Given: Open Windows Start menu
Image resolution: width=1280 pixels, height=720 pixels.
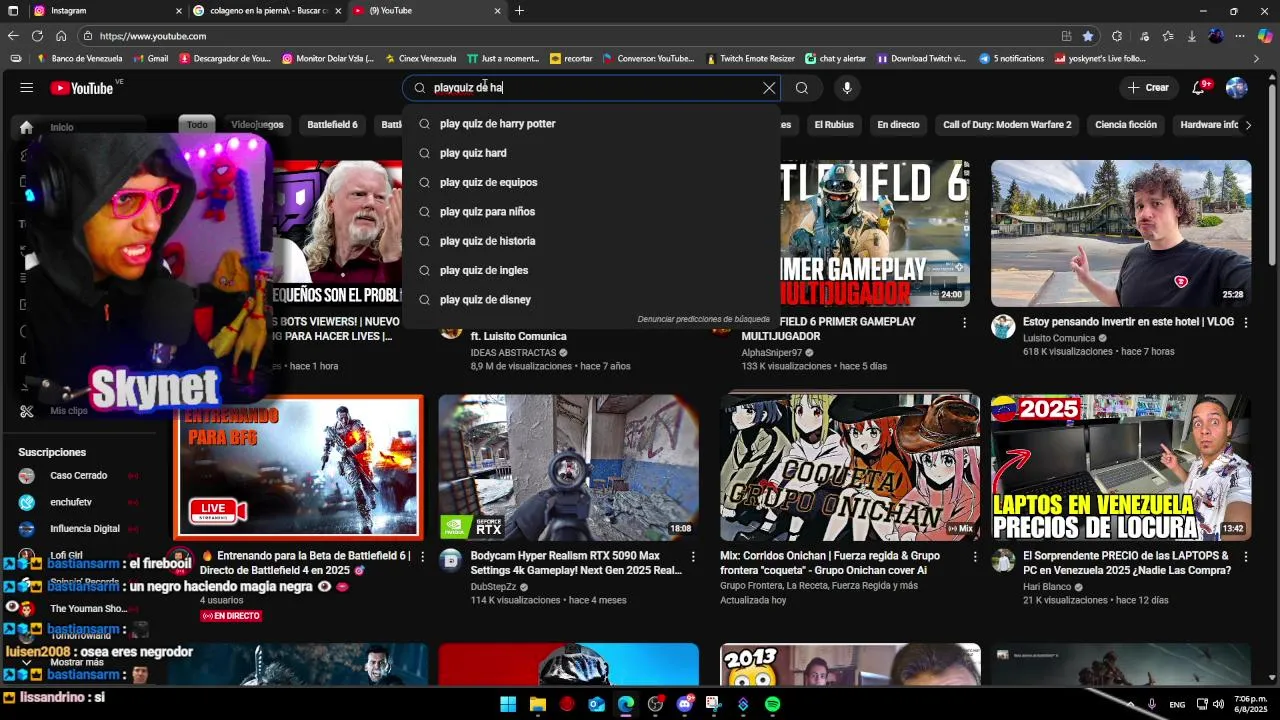Looking at the screenshot, I should pos(508,704).
